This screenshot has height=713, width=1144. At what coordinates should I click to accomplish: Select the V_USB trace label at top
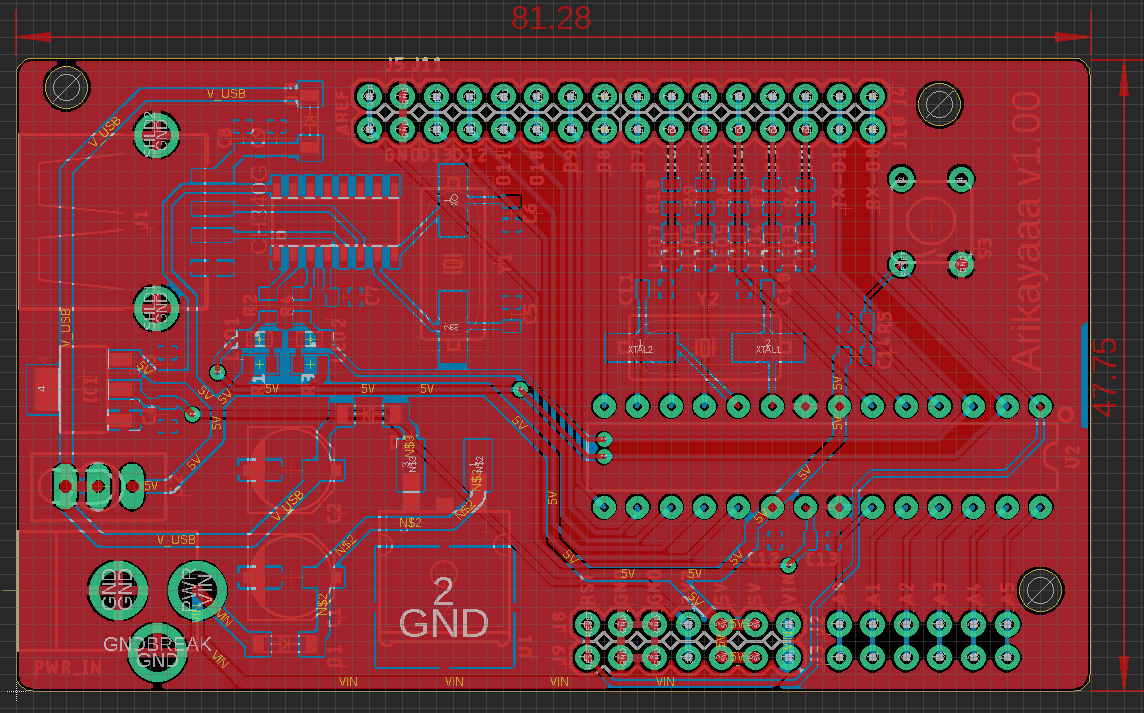click(x=226, y=93)
